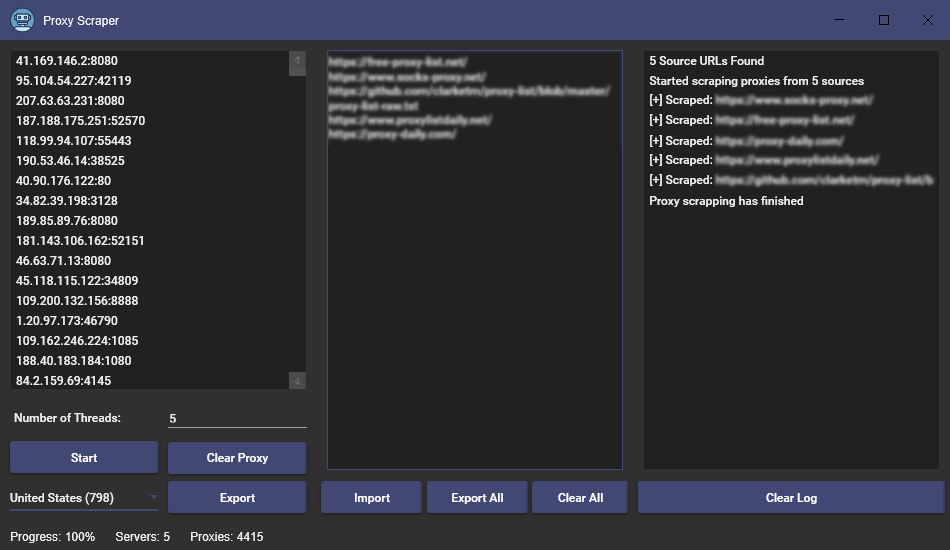Maximize the Proxy Scraper window
Image resolution: width=950 pixels, height=550 pixels.
(x=884, y=20)
